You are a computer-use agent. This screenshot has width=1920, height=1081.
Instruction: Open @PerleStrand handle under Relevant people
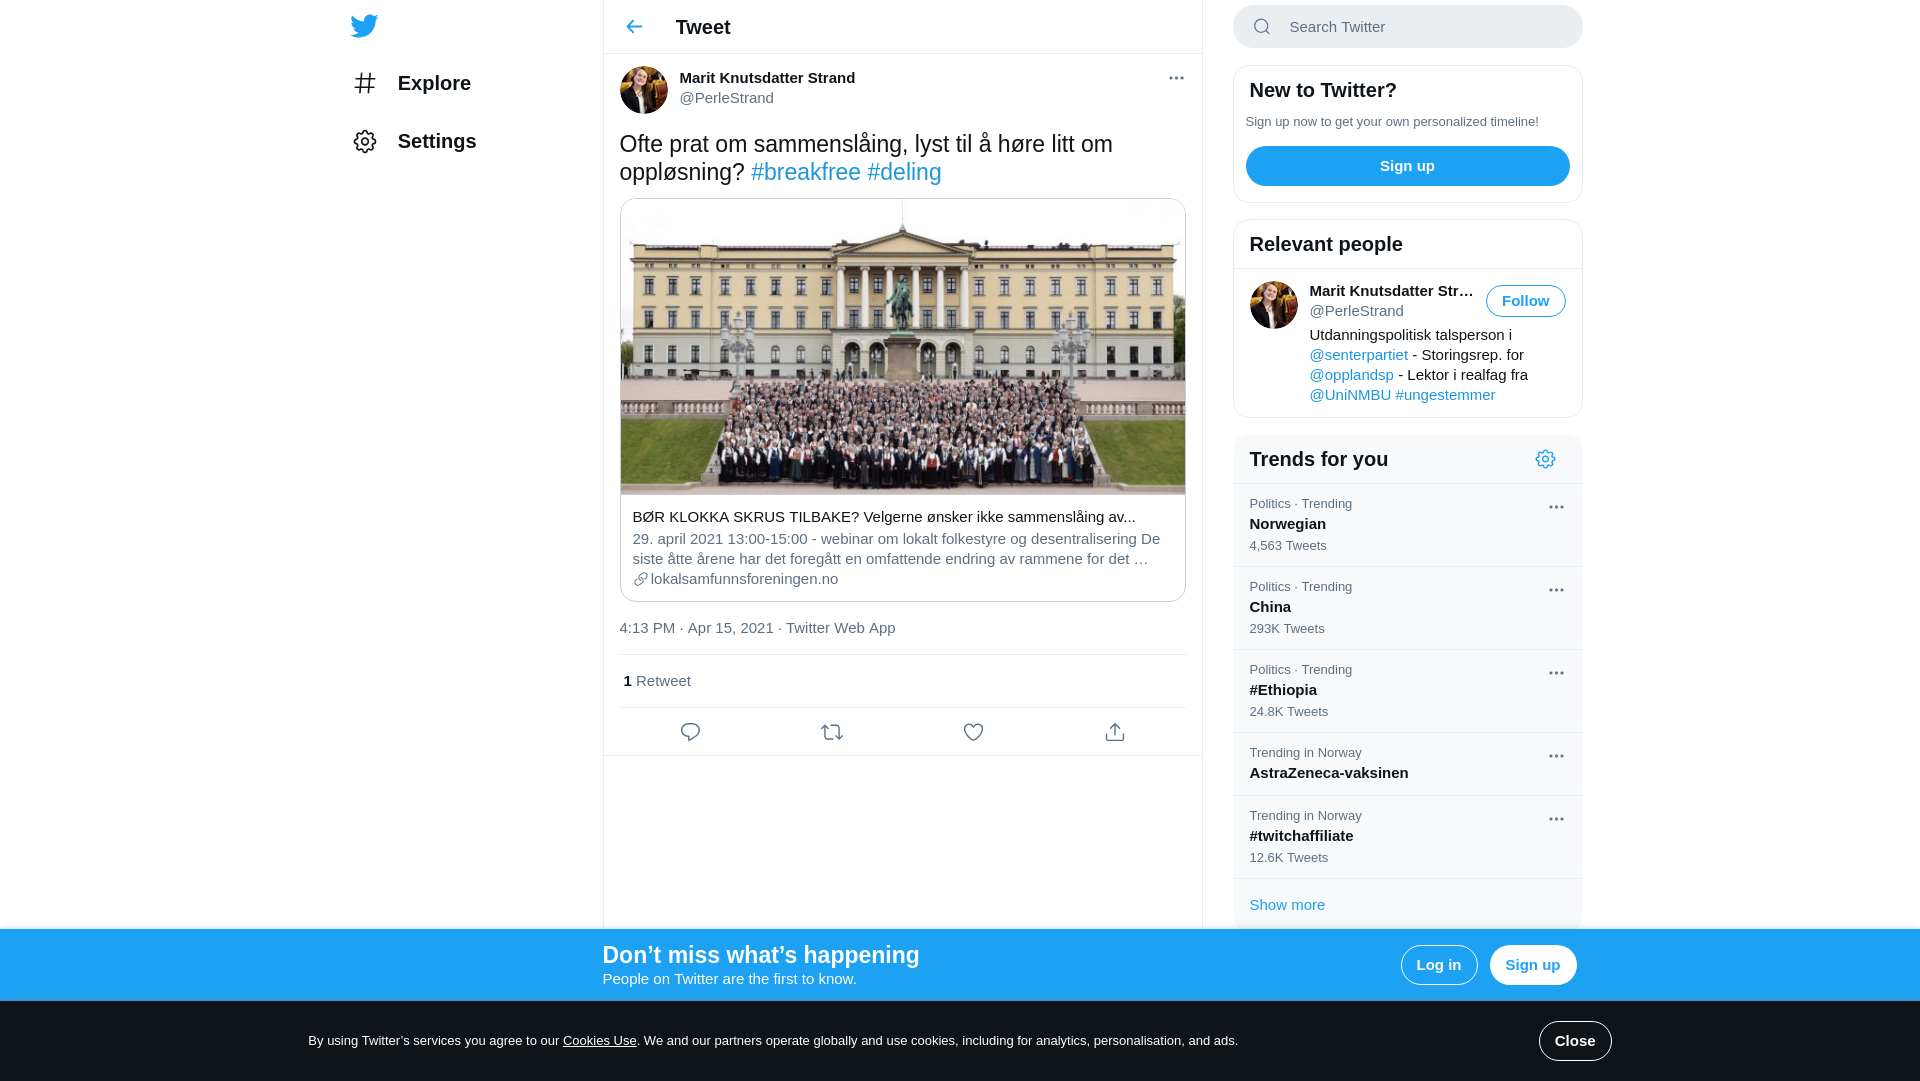coord(1356,311)
